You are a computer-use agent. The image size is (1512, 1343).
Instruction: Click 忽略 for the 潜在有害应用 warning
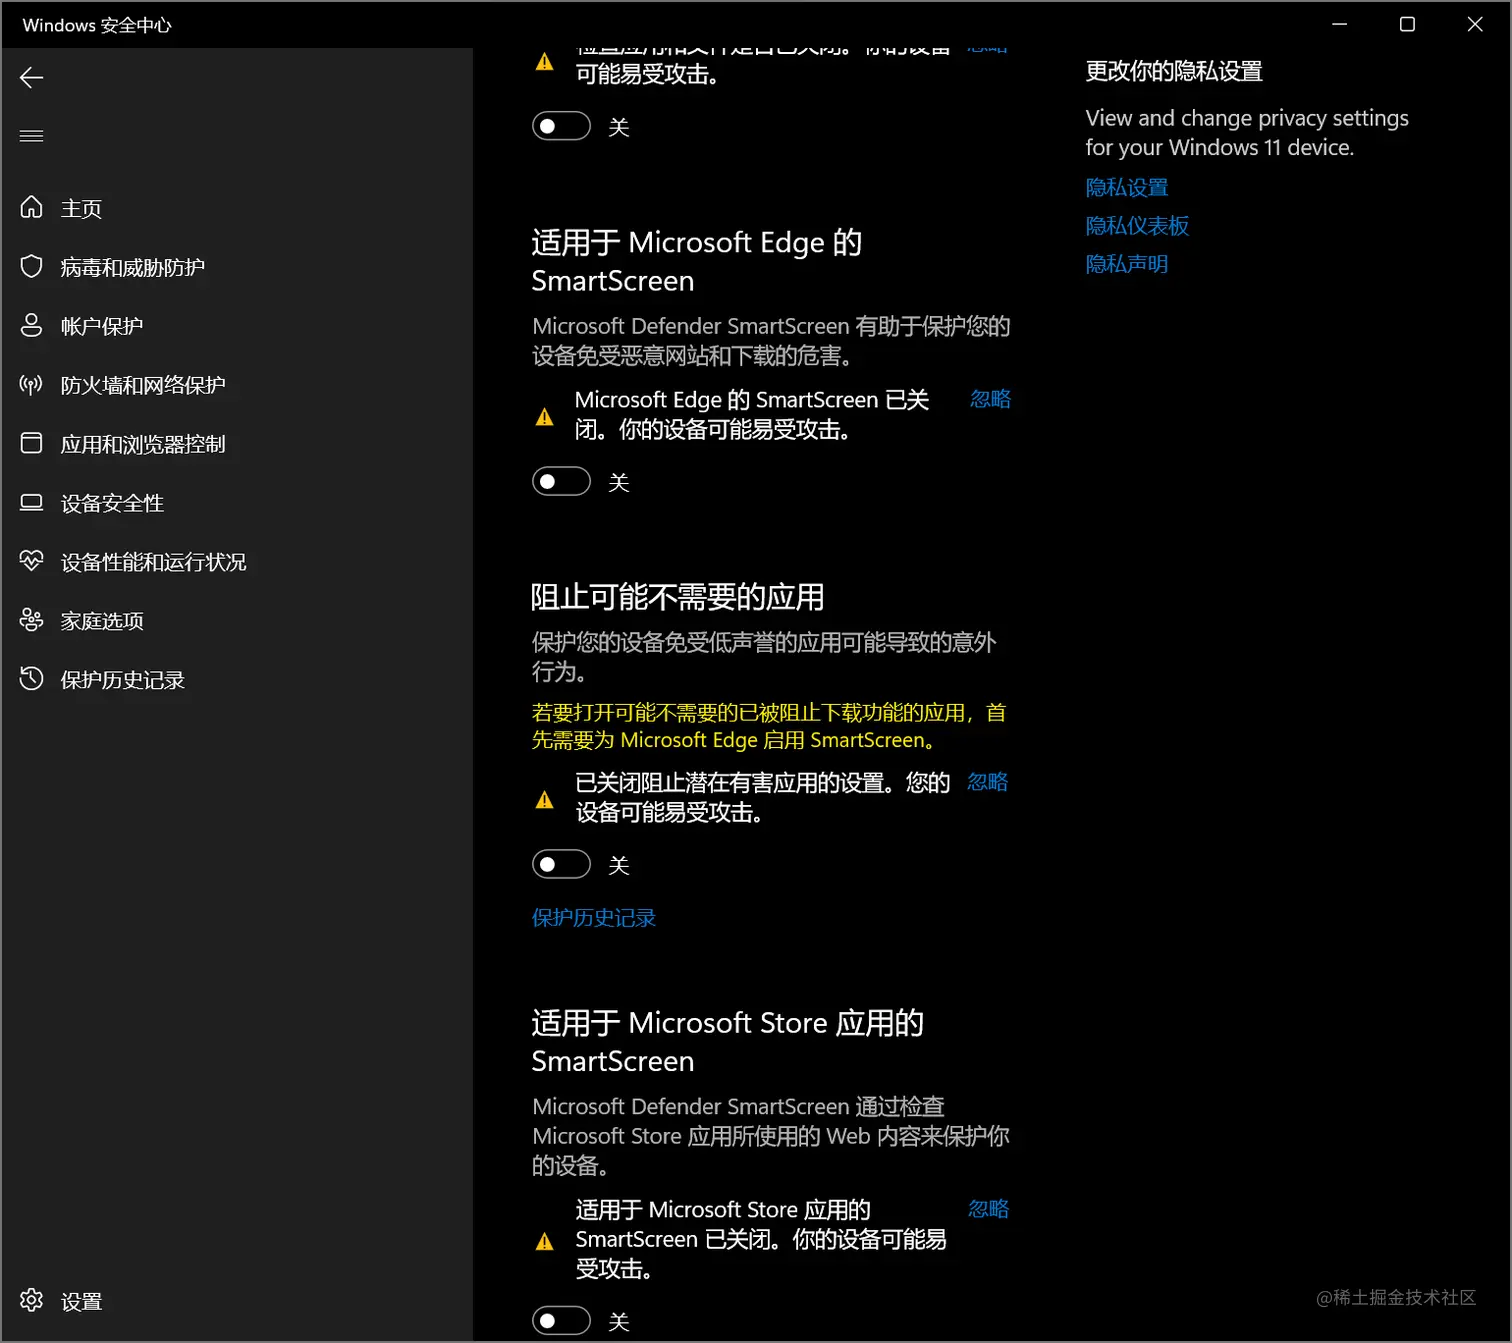point(987,782)
